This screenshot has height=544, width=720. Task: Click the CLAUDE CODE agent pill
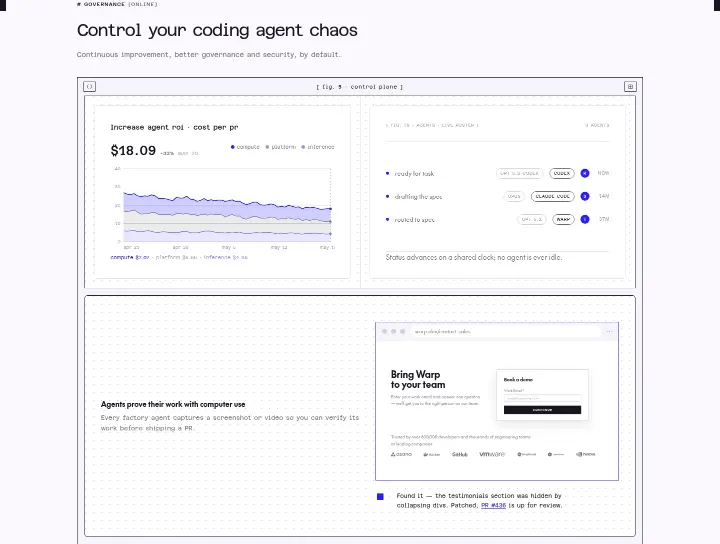click(552, 196)
